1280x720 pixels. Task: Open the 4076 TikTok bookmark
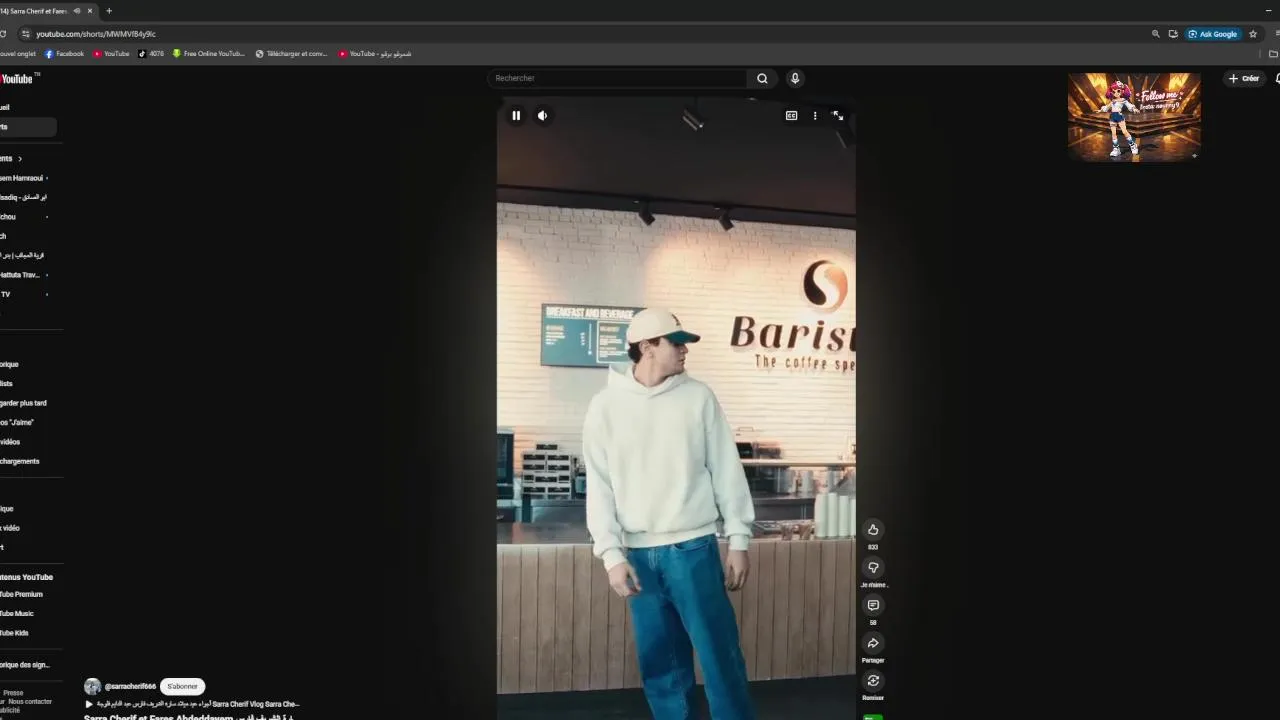click(x=151, y=54)
